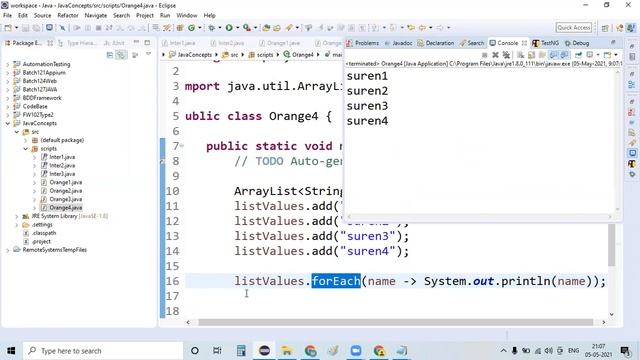The height and width of the screenshot is (360, 640).
Task: Open the Refactor menu
Action: (68, 15)
